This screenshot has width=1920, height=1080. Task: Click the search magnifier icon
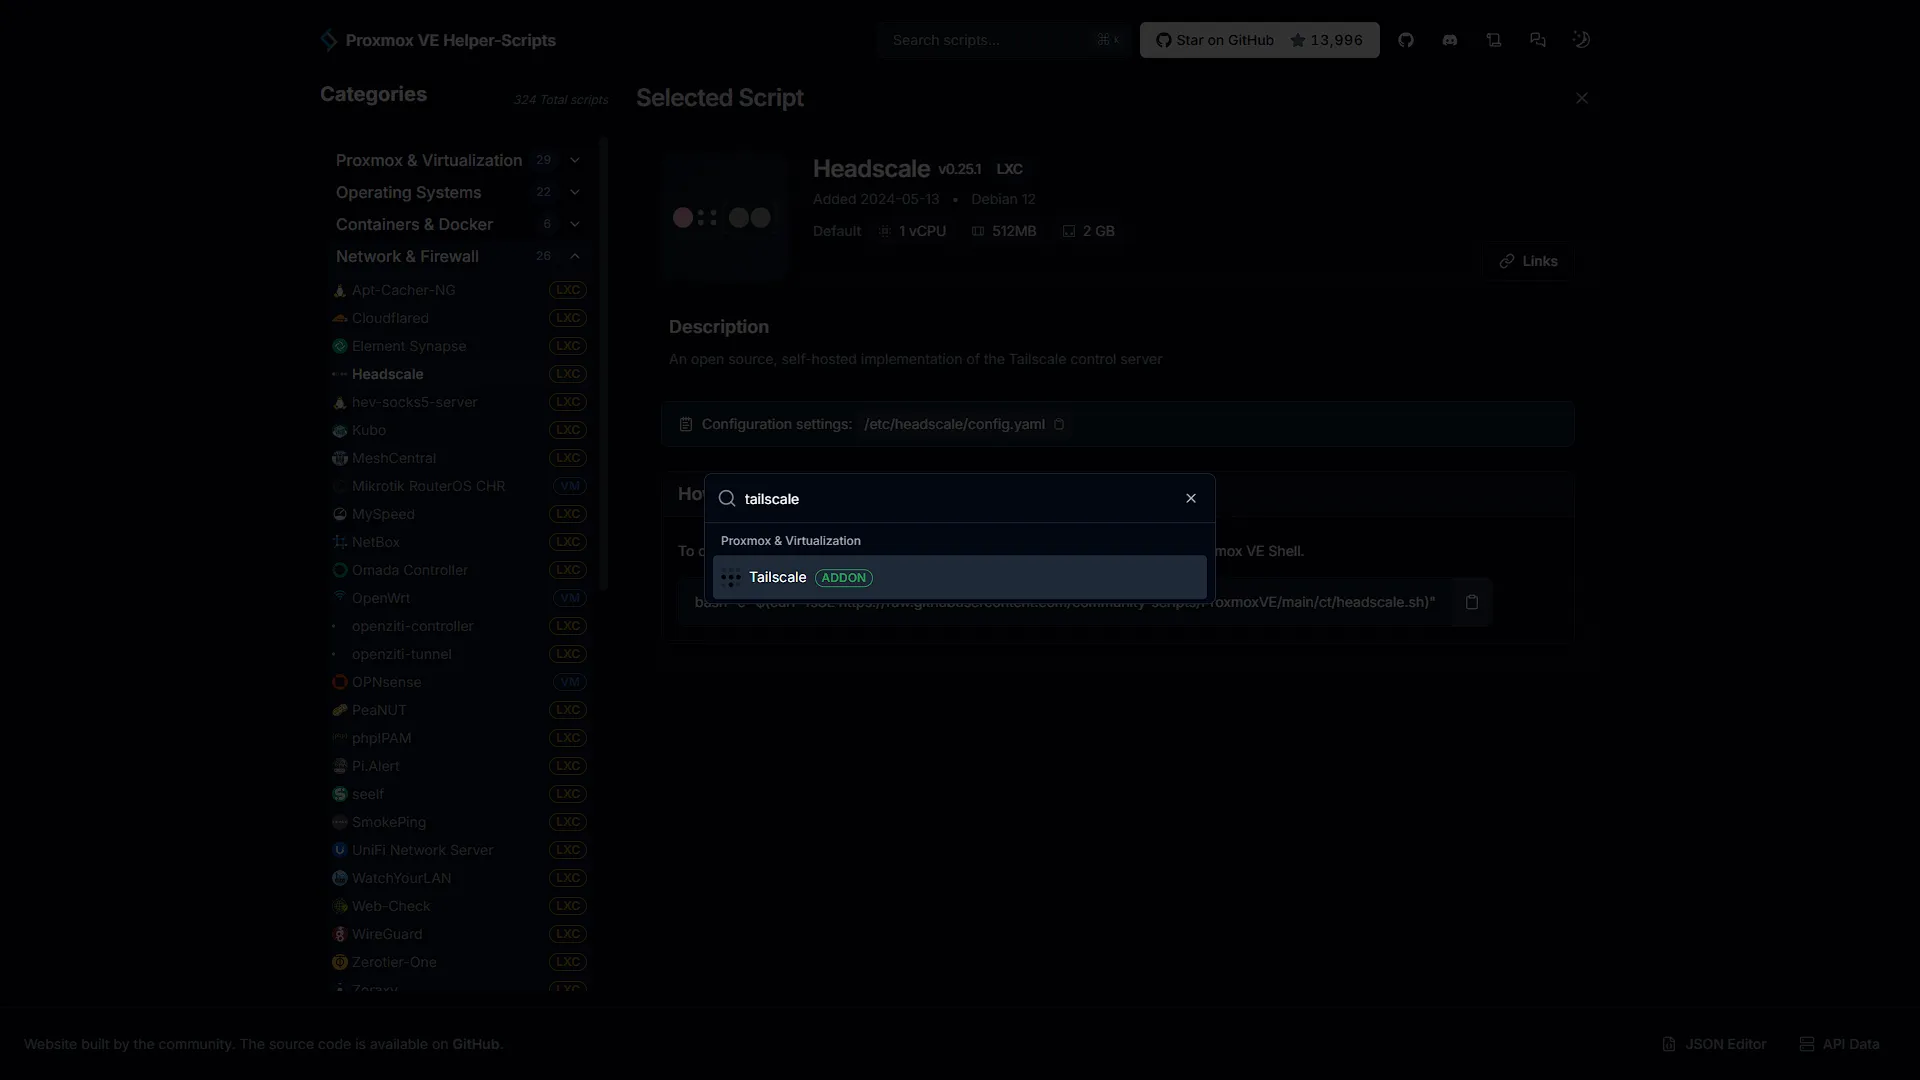point(727,498)
